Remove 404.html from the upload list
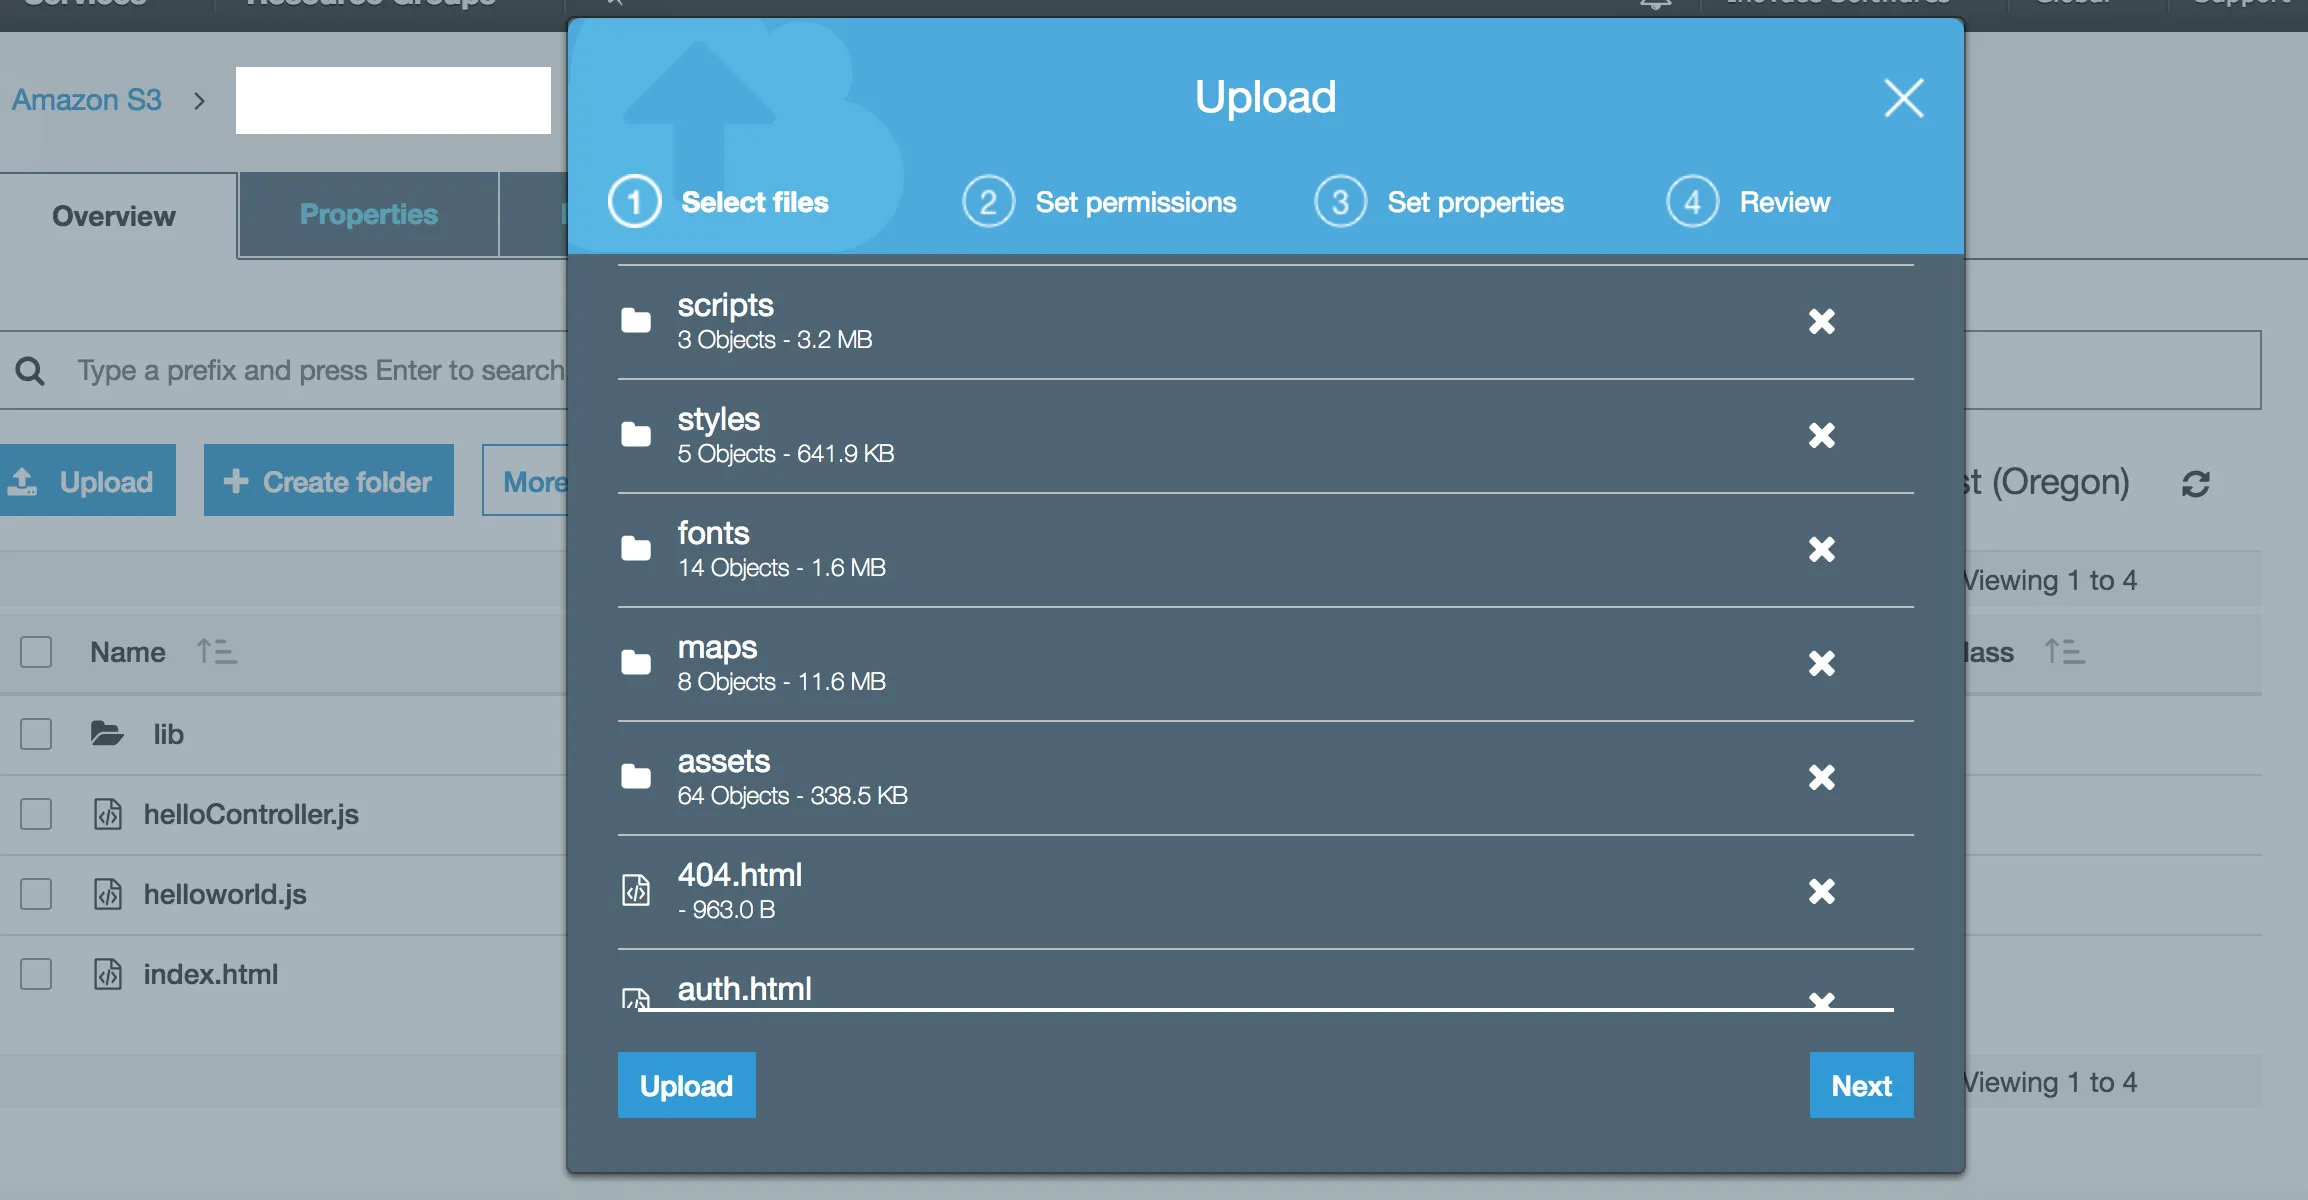This screenshot has height=1200, width=2308. coord(1821,891)
